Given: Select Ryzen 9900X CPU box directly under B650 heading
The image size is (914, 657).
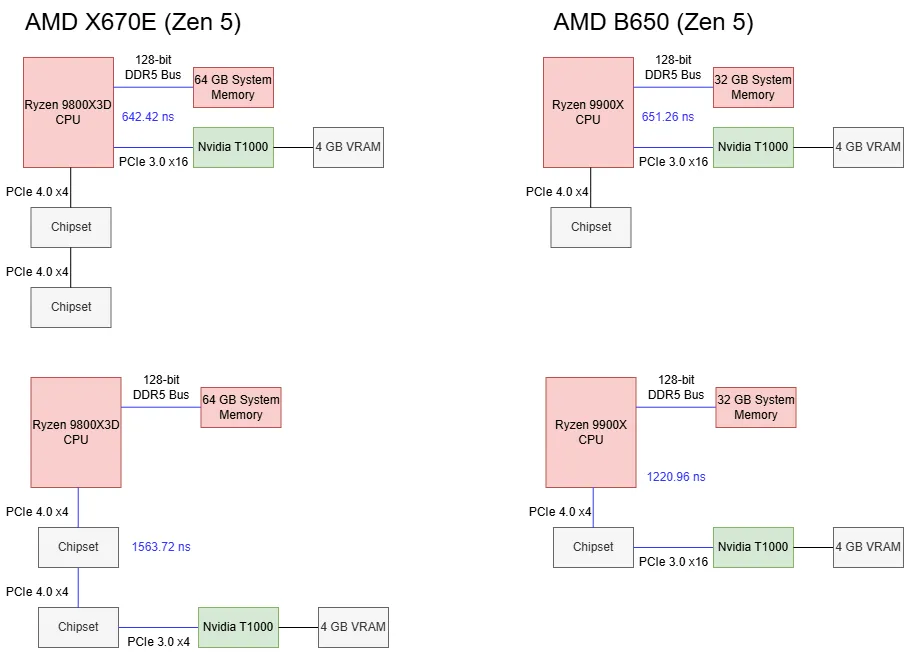Looking at the screenshot, I should click(x=588, y=112).
